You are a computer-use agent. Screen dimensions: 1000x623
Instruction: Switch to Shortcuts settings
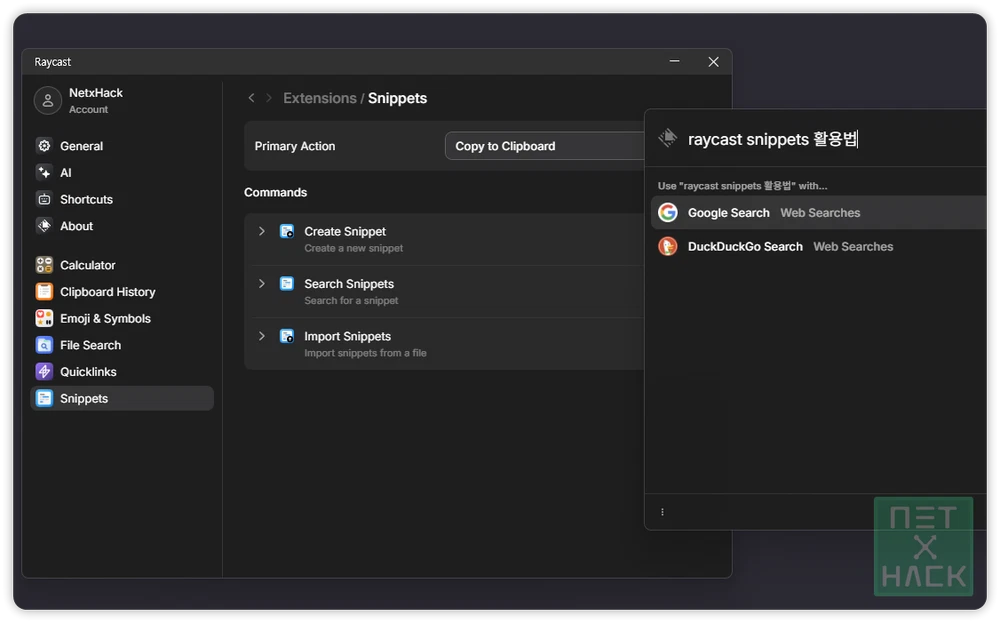[x=122, y=200]
